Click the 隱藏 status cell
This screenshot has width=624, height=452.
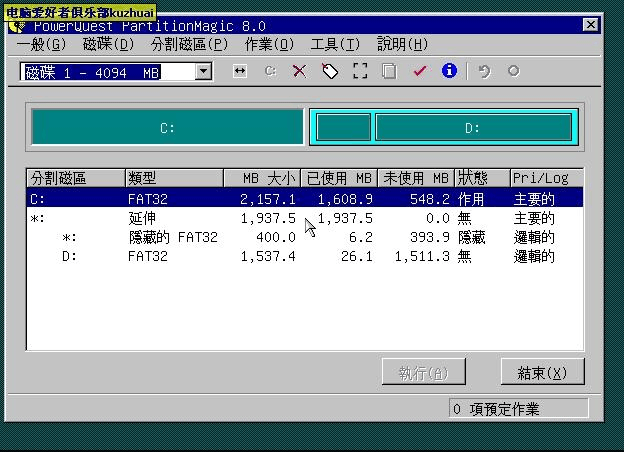(472, 238)
